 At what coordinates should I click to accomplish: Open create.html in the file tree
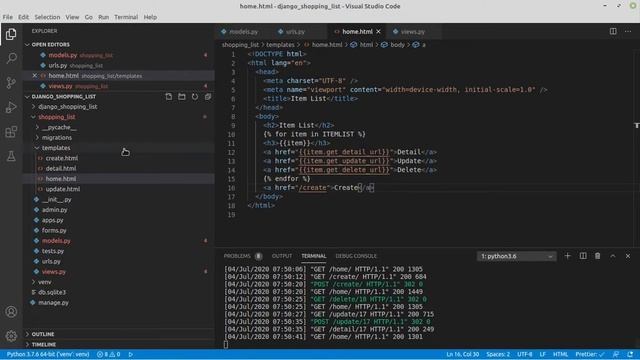coord(62,158)
